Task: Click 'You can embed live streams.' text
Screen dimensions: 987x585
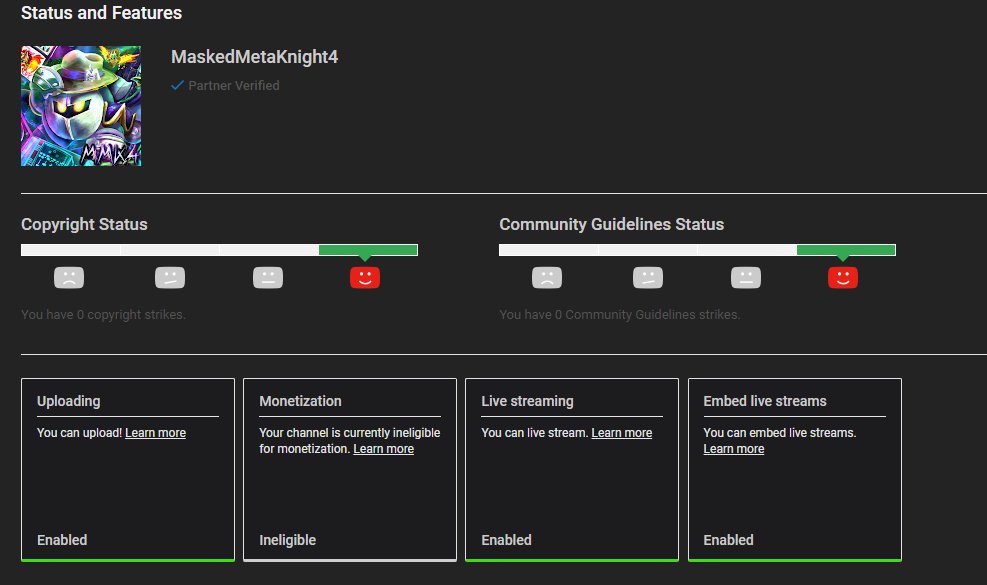Action: 780,433
